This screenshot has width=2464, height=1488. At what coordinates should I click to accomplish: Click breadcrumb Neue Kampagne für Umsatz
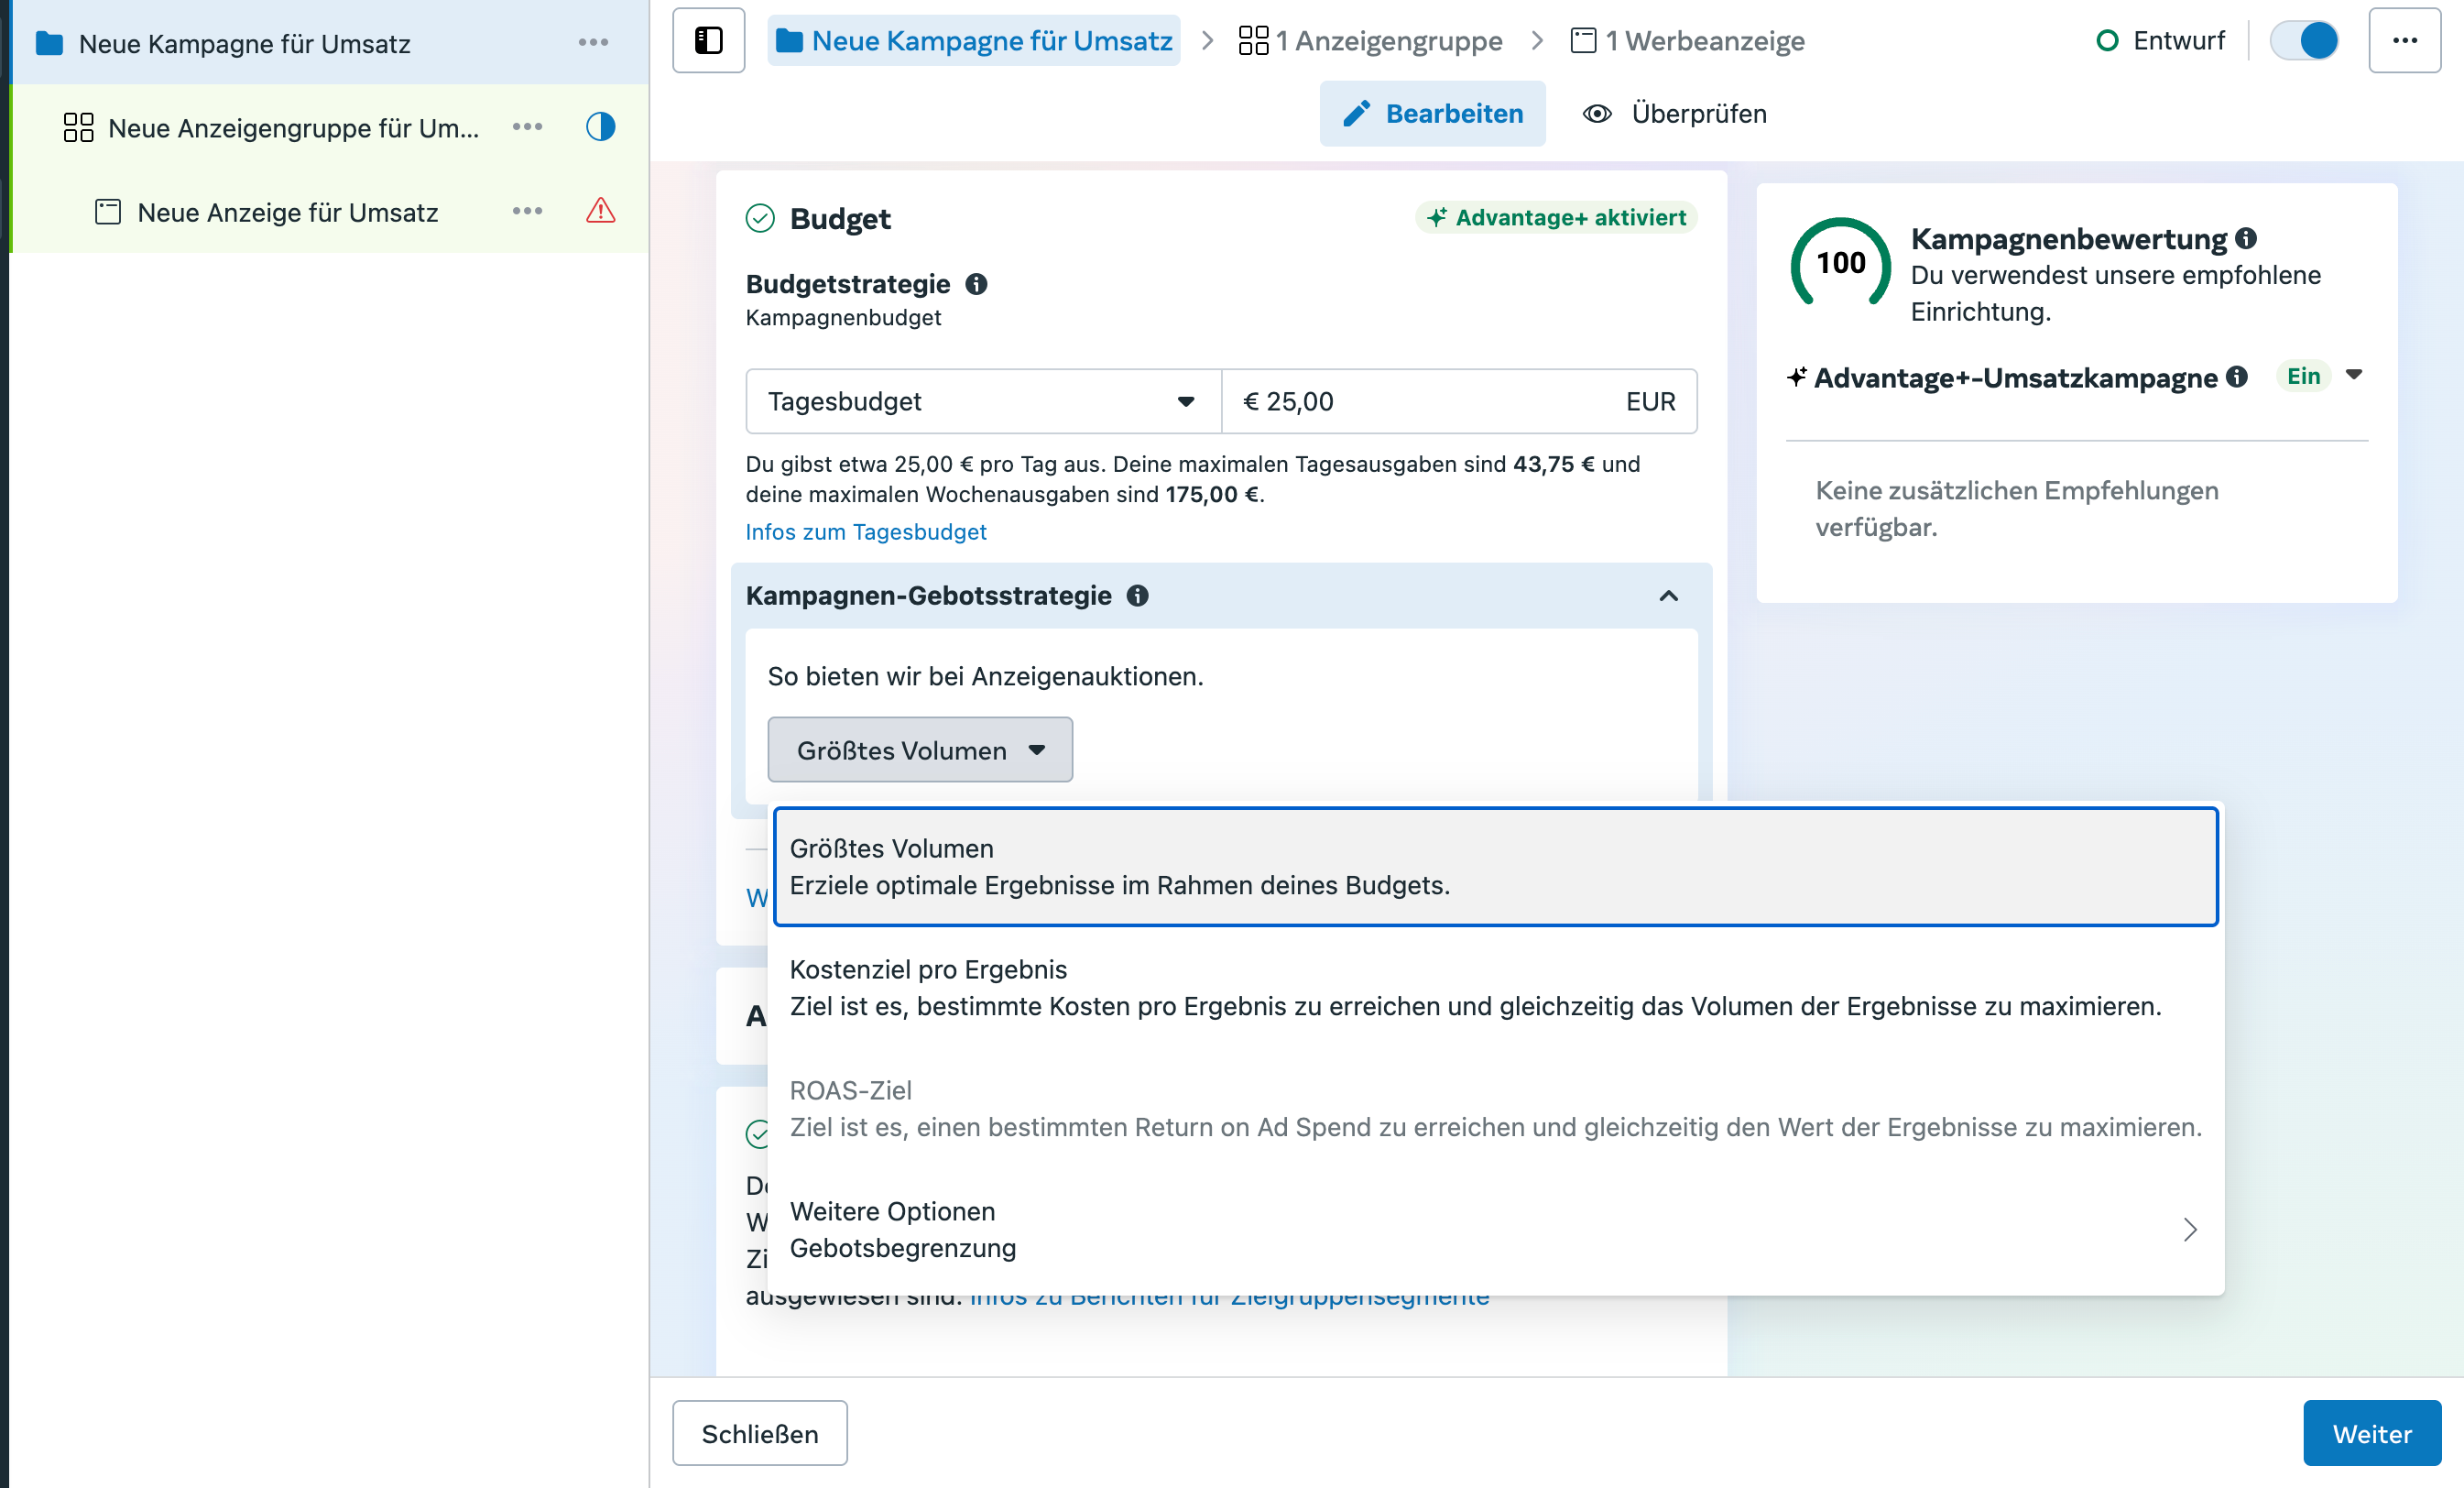pos(974,41)
